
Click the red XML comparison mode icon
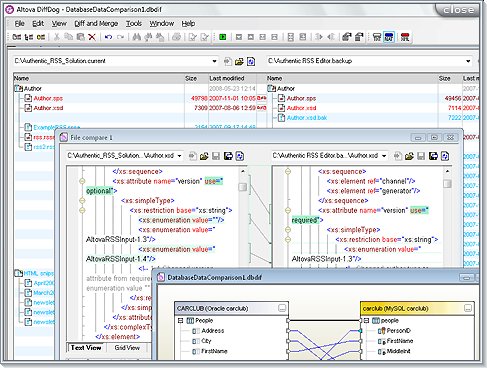click(405, 37)
